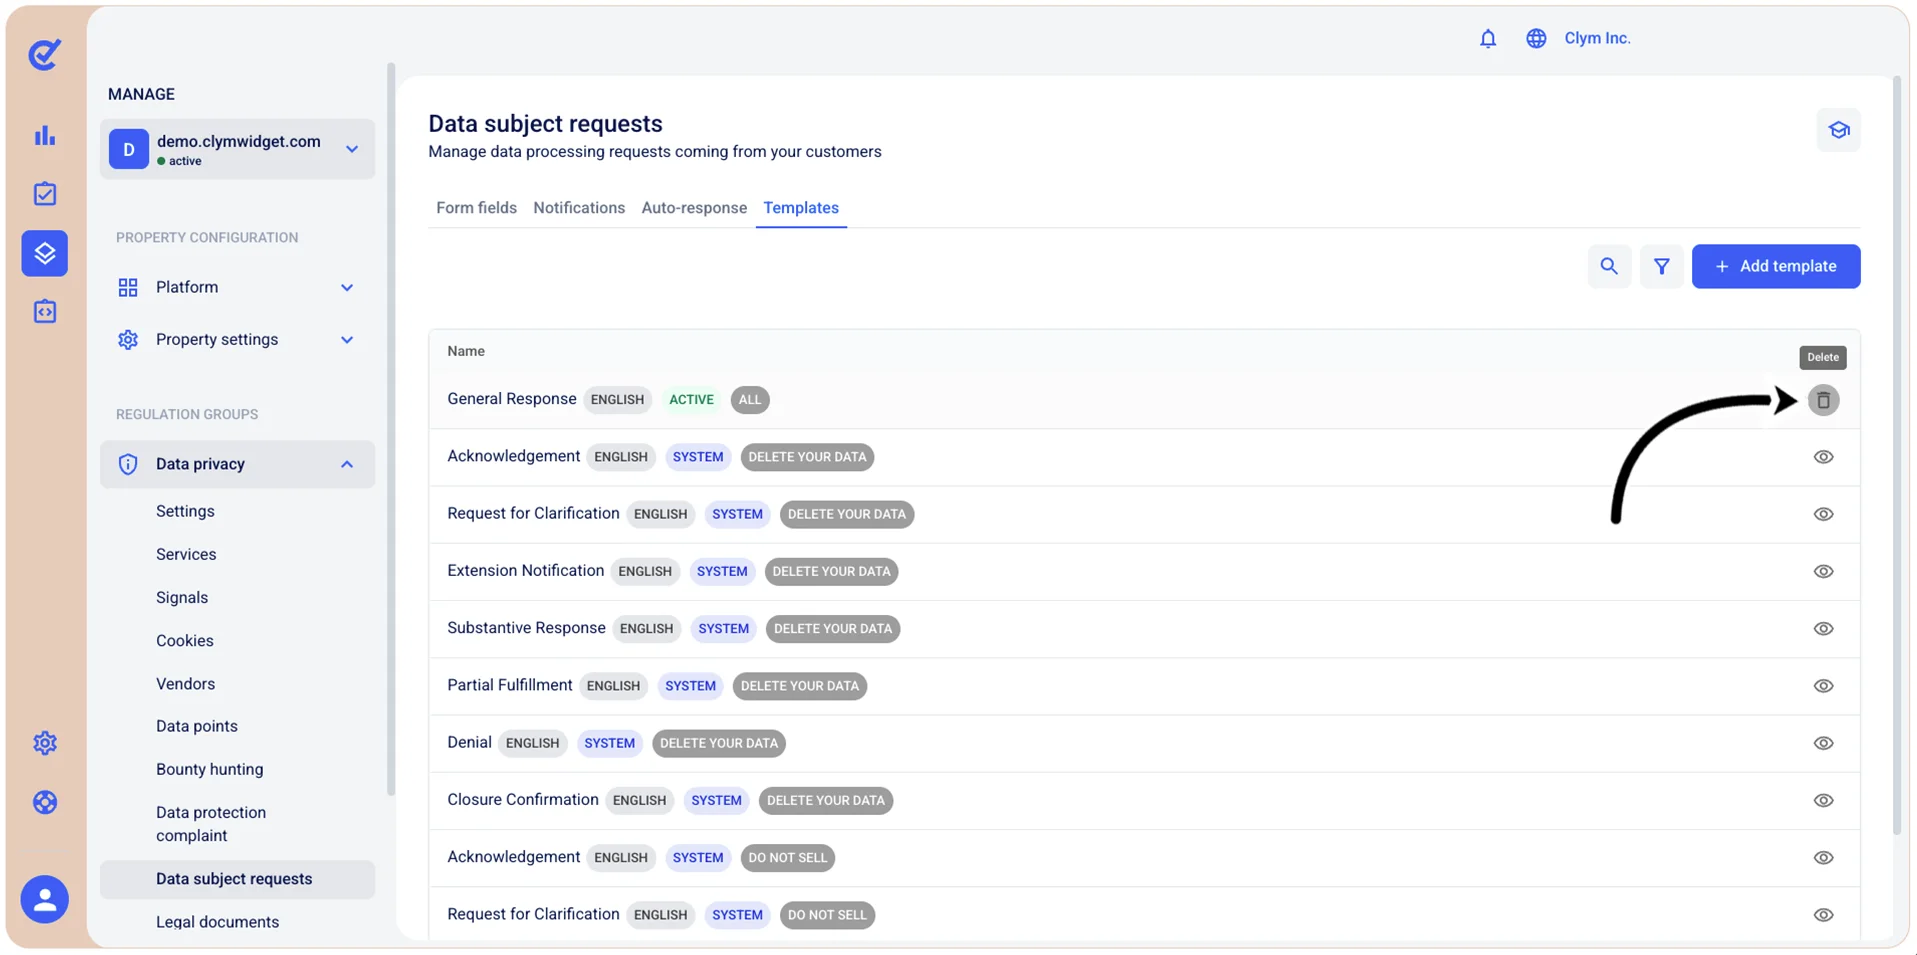
Task: Open the graduation cap tutorial icon
Action: point(1838,130)
